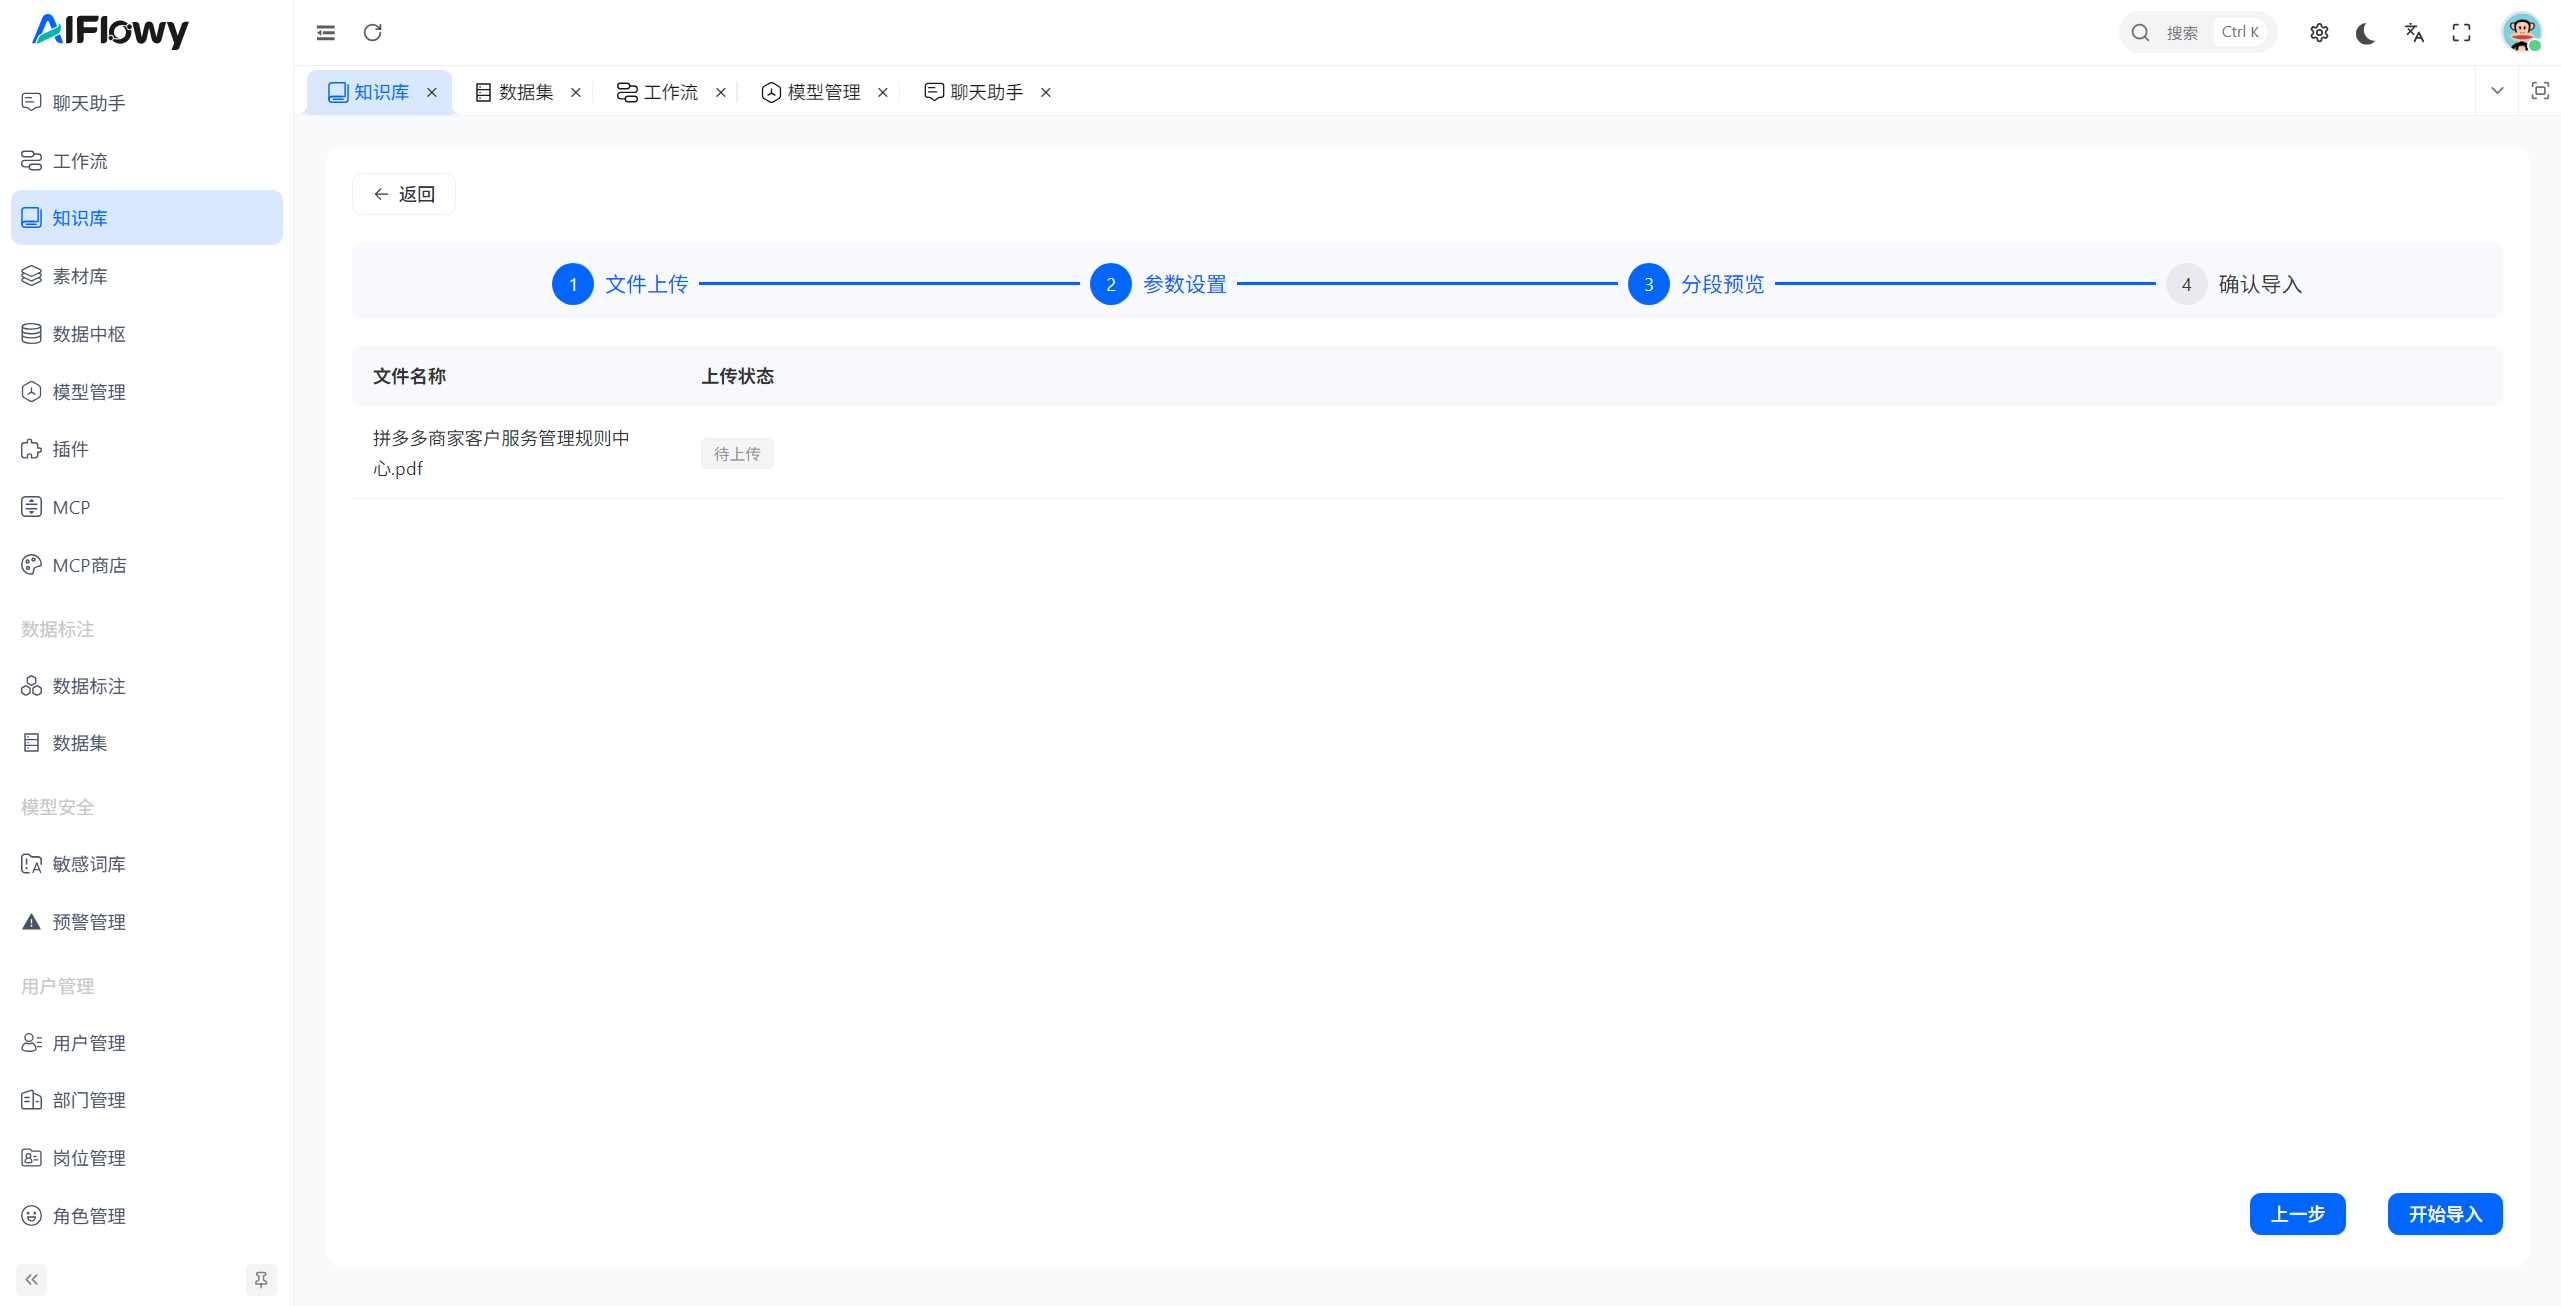Collapse the sidebar with the double chevron
This screenshot has height=1306, width=2561.
click(x=32, y=1279)
